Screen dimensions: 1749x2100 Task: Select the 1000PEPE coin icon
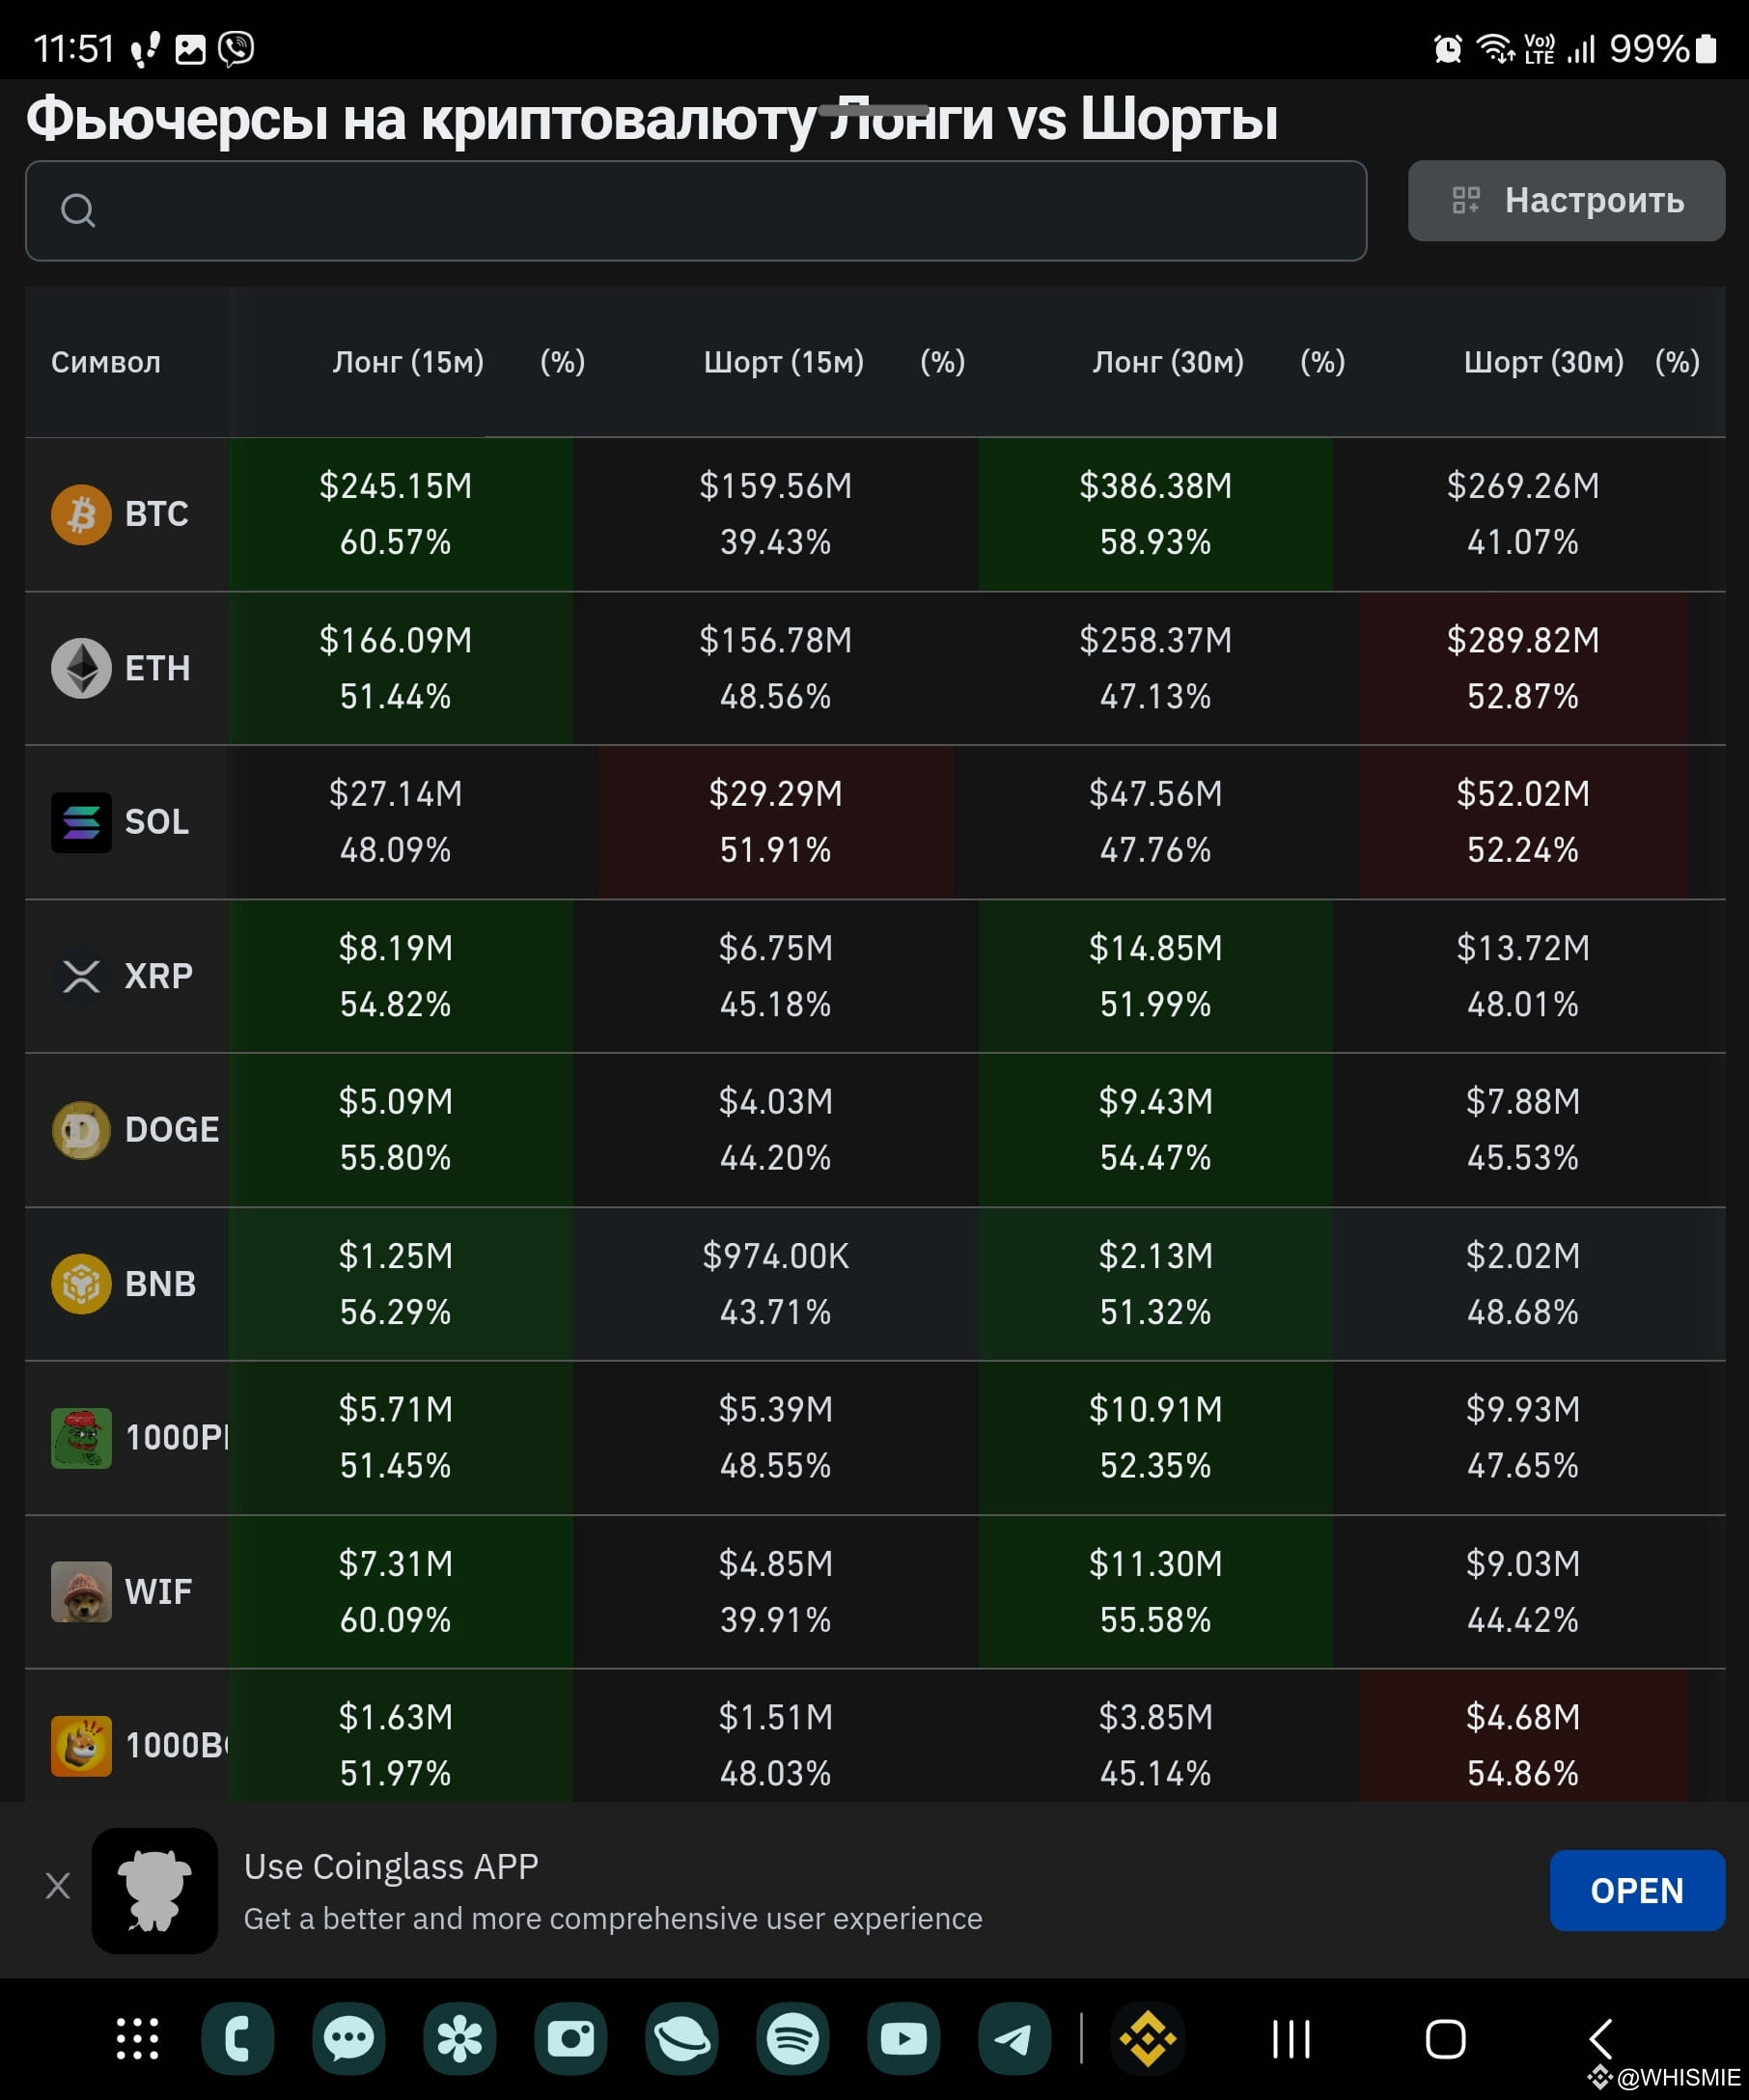click(x=81, y=1438)
